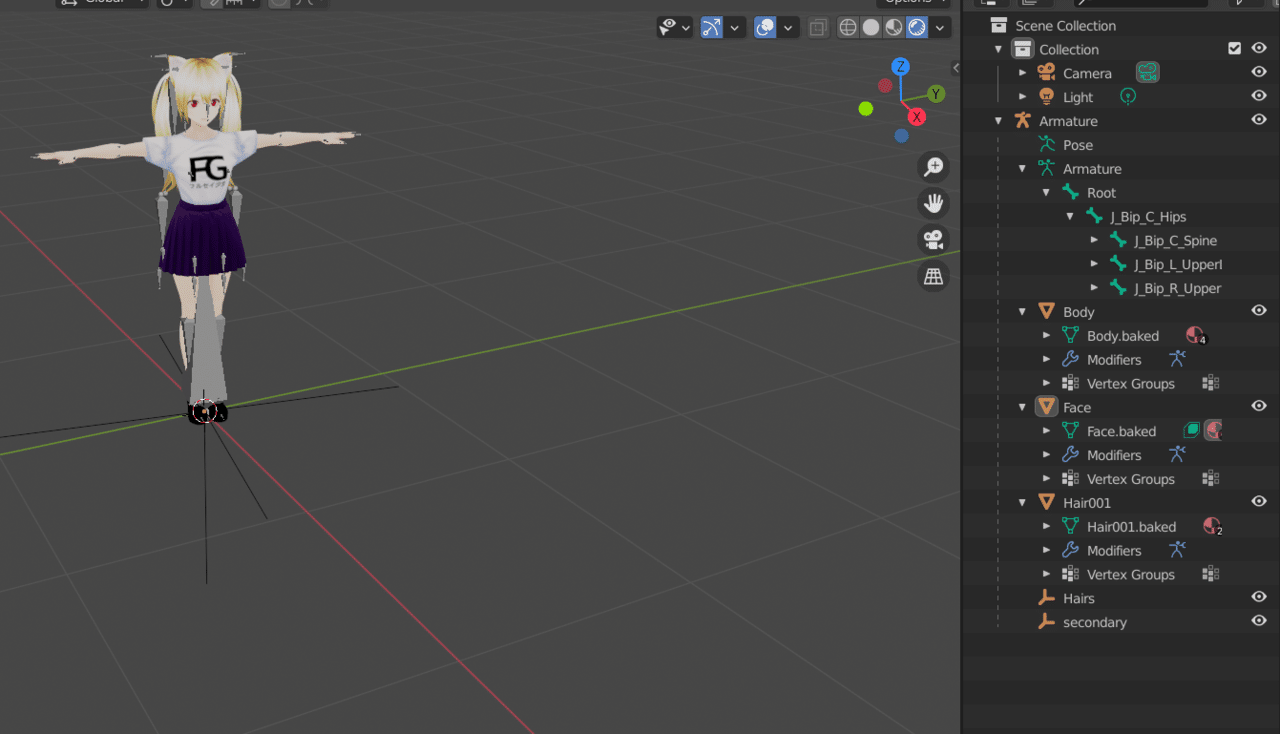Hide the Body object in outliner

click(x=1260, y=311)
